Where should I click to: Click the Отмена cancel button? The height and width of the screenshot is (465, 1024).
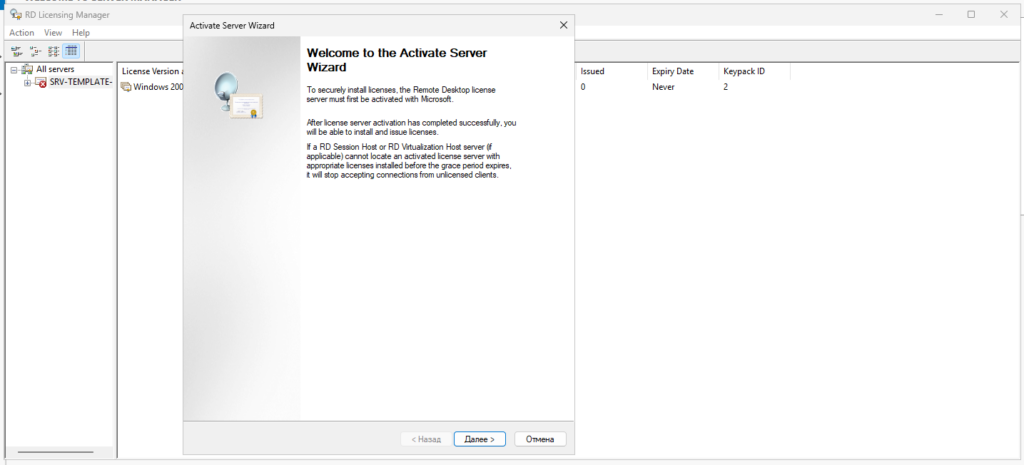click(540, 440)
